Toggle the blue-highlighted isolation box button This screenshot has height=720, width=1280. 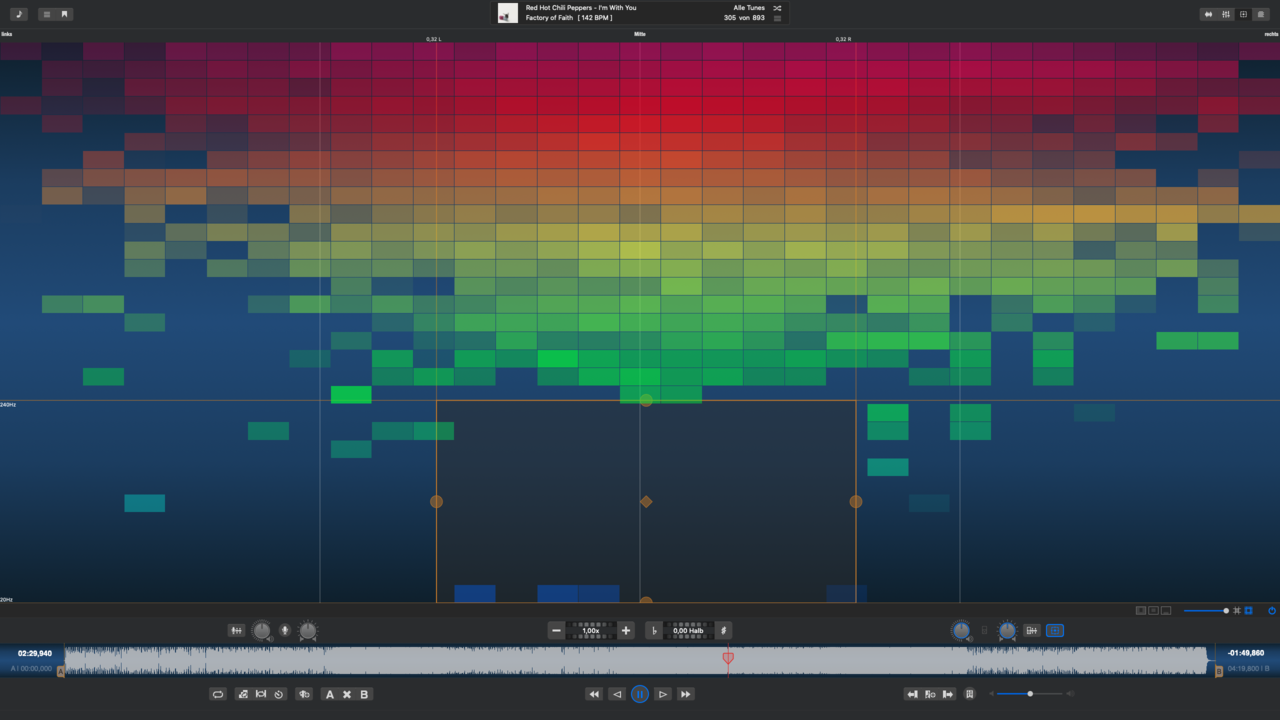pyautogui.click(x=1055, y=630)
